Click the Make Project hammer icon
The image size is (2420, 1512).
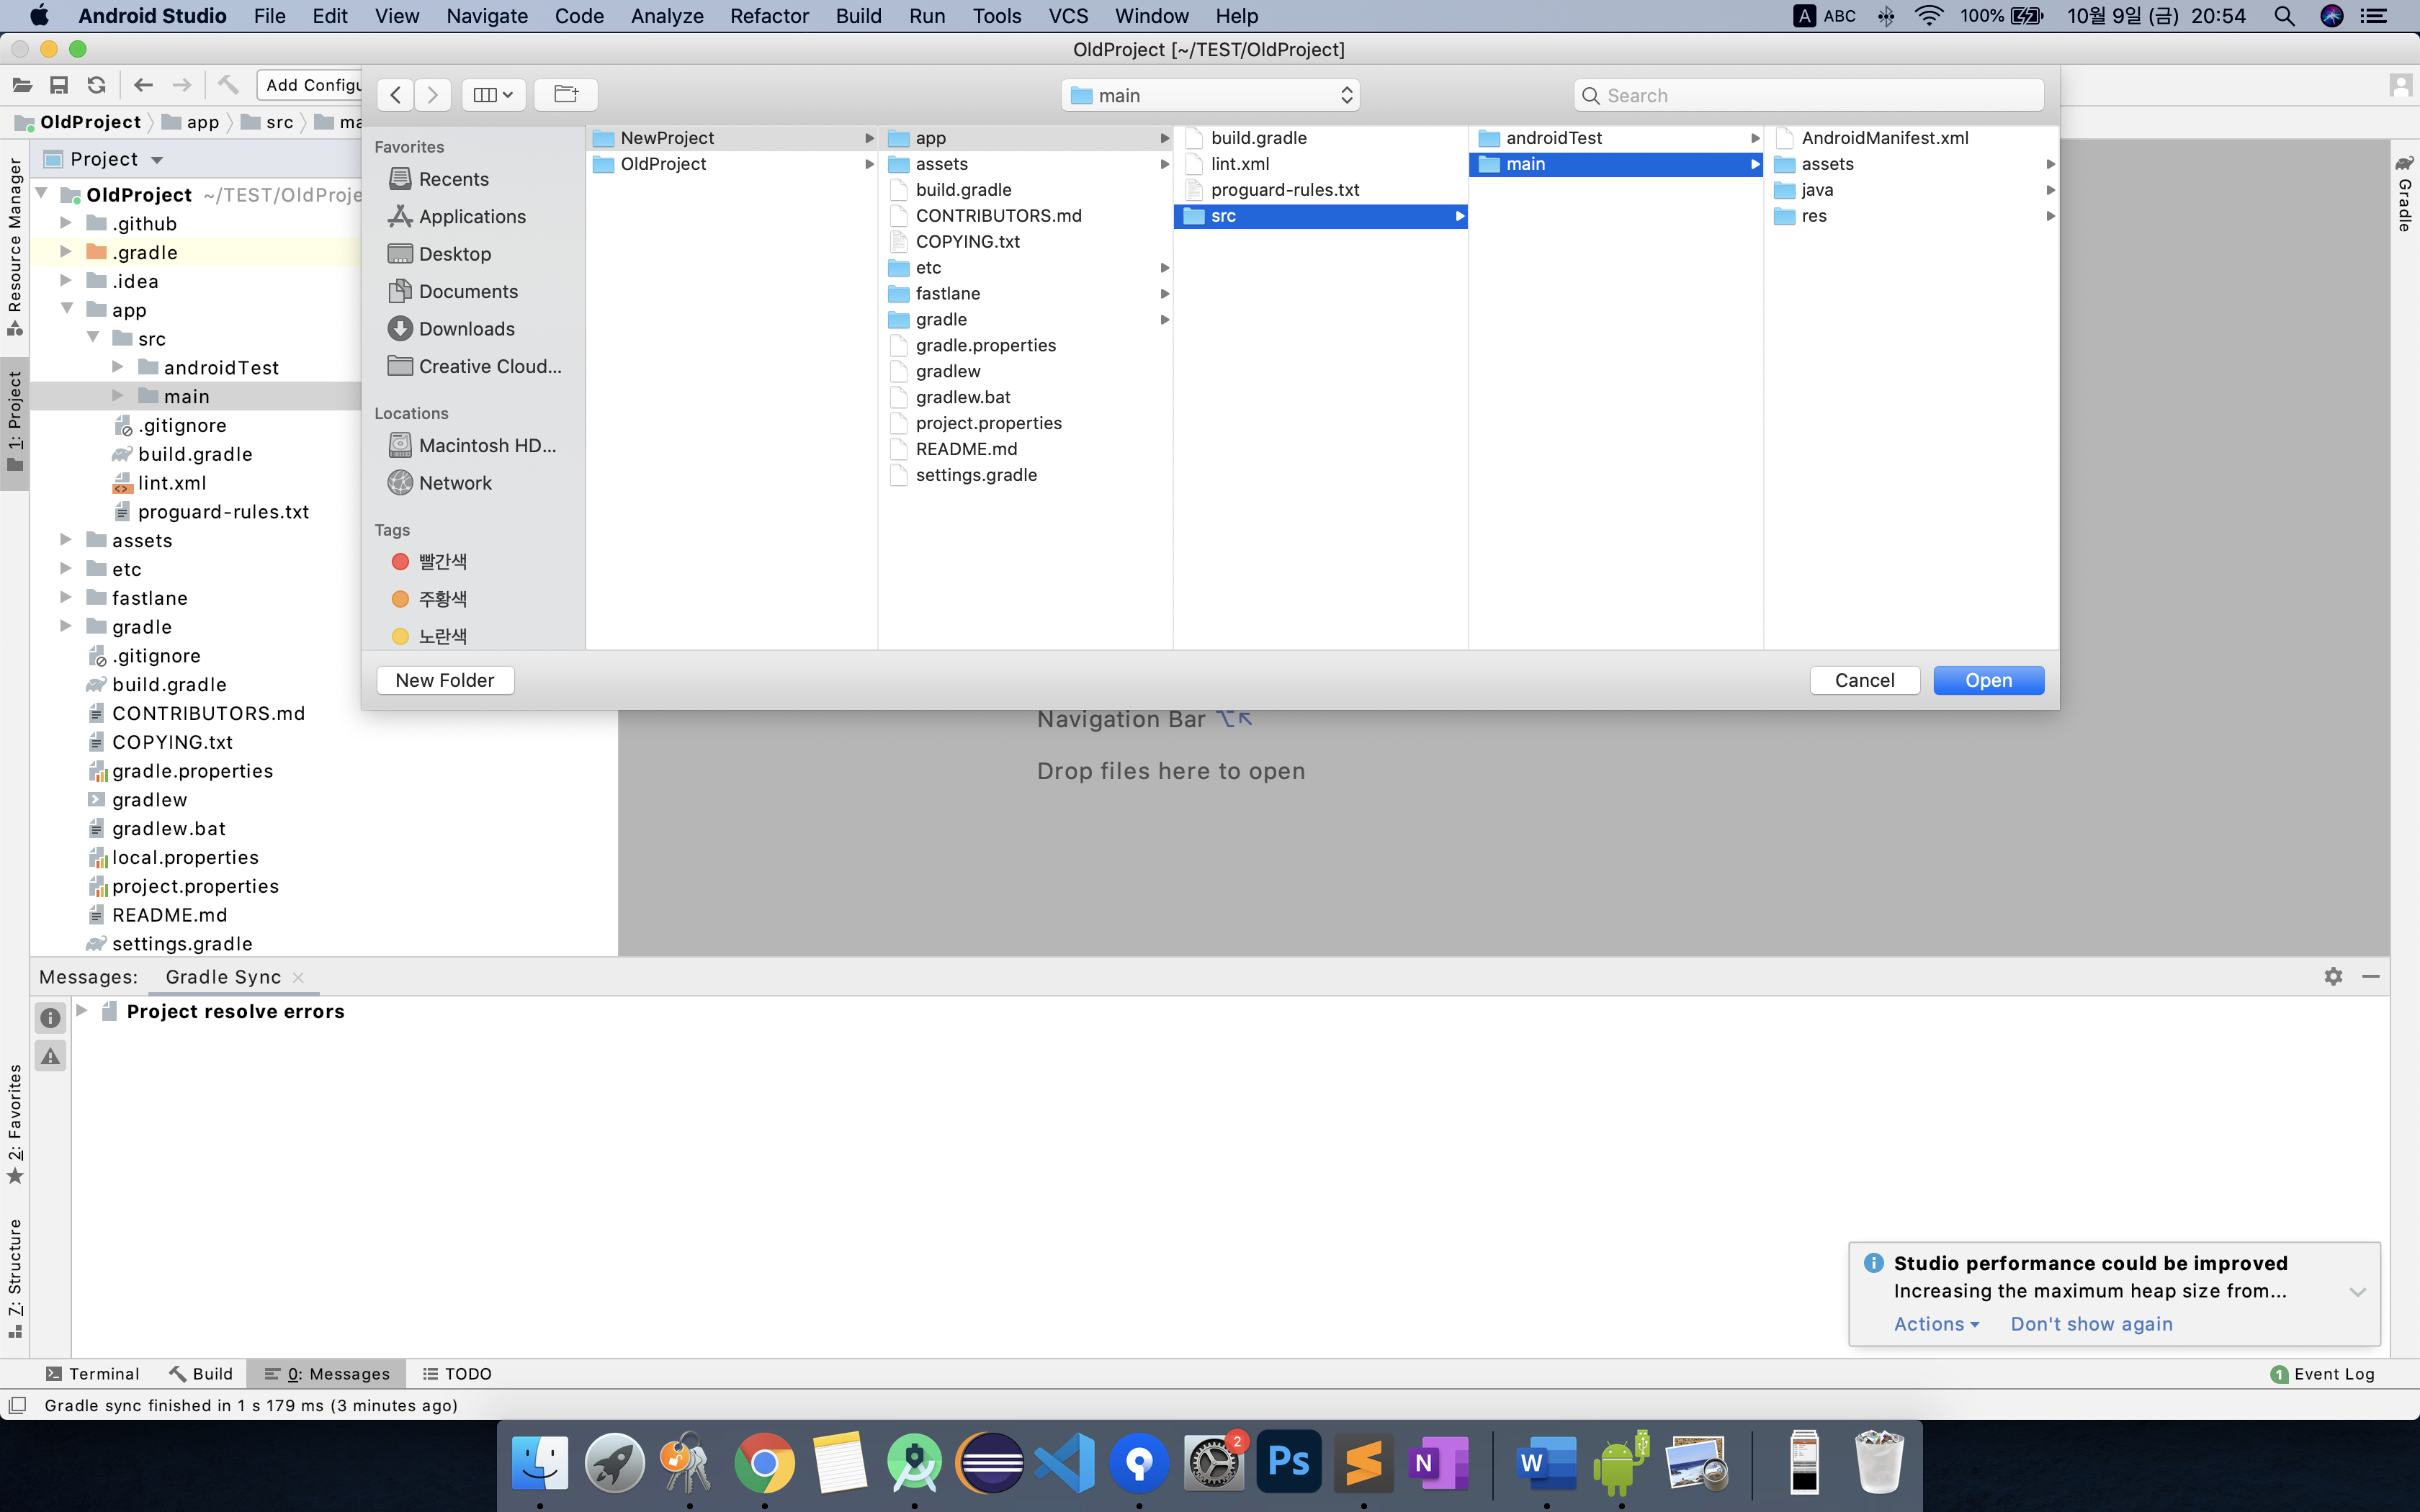228,85
